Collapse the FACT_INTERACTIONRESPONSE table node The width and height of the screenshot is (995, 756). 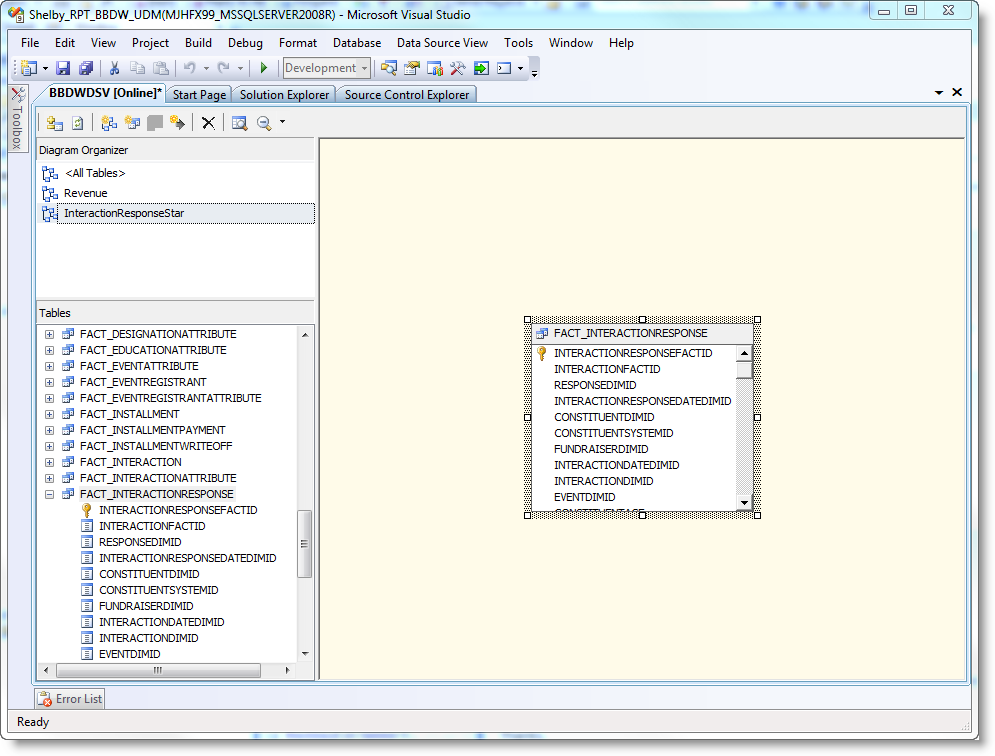click(49, 494)
